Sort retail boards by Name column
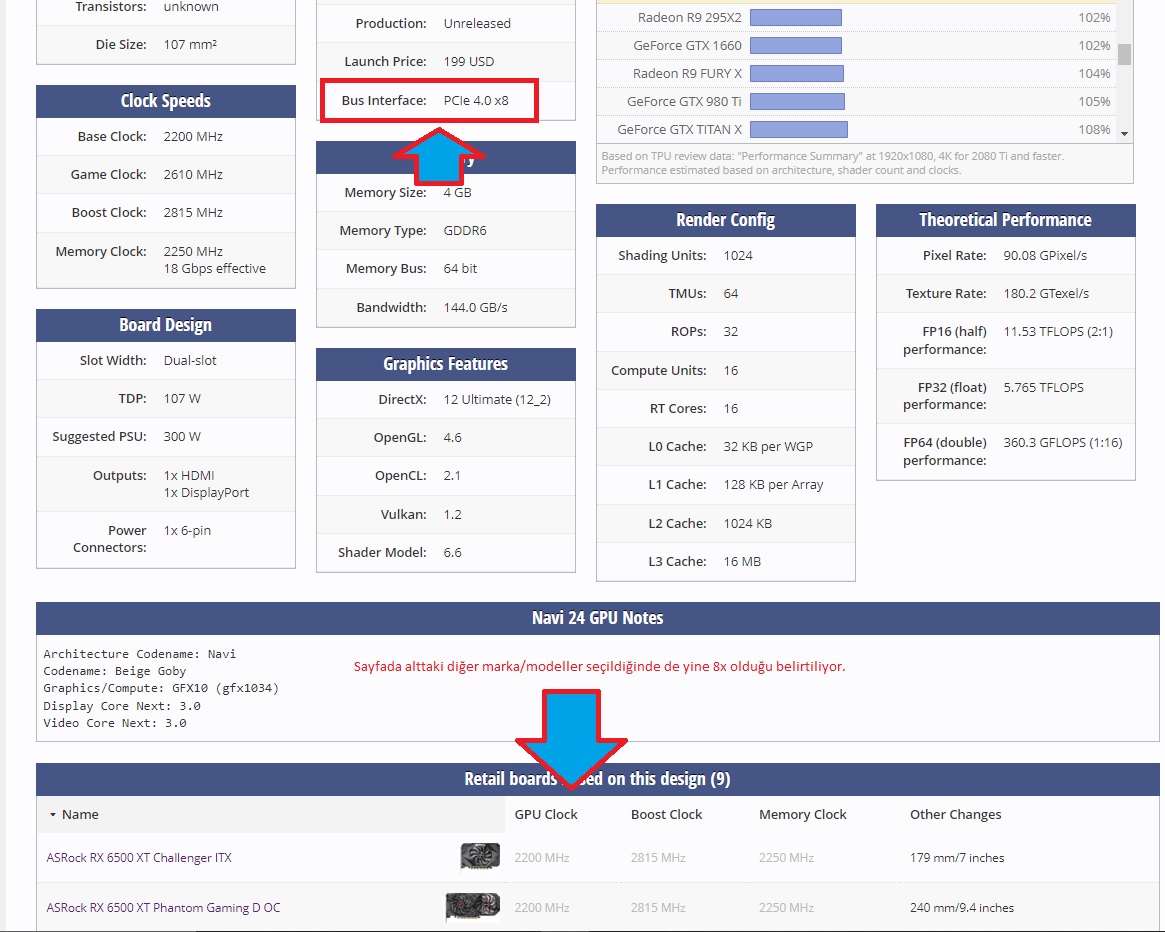1165x932 pixels. pyautogui.click(x=80, y=815)
